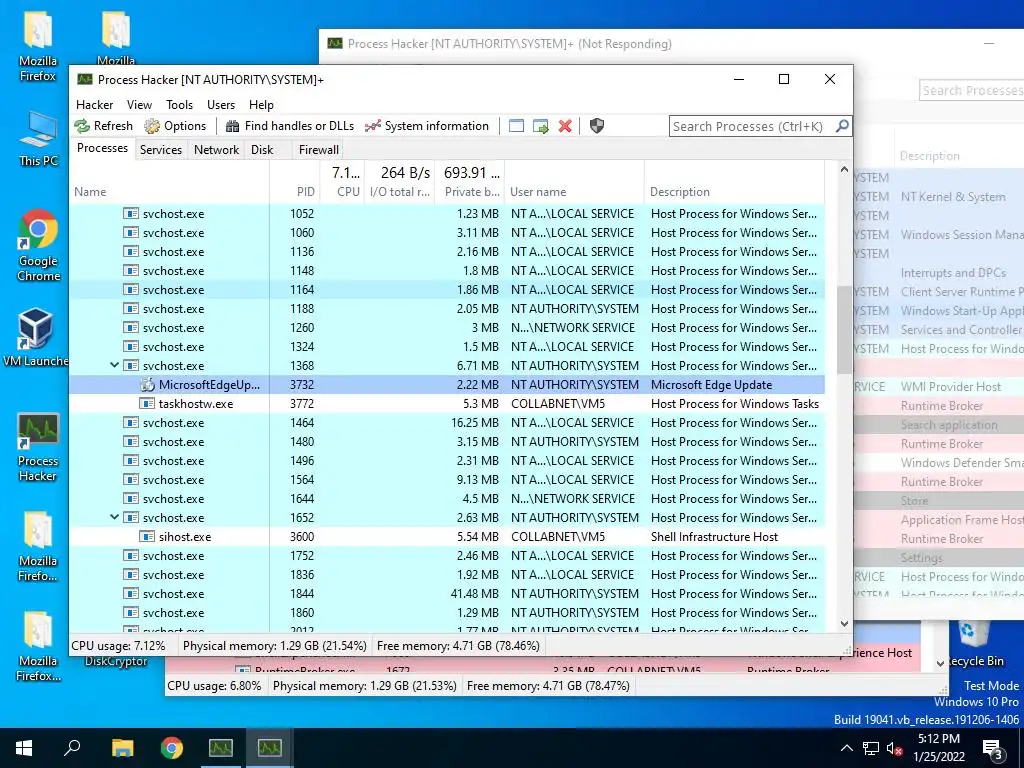Click the shield icon in toolbar
This screenshot has height=768, width=1024.
(x=597, y=126)
